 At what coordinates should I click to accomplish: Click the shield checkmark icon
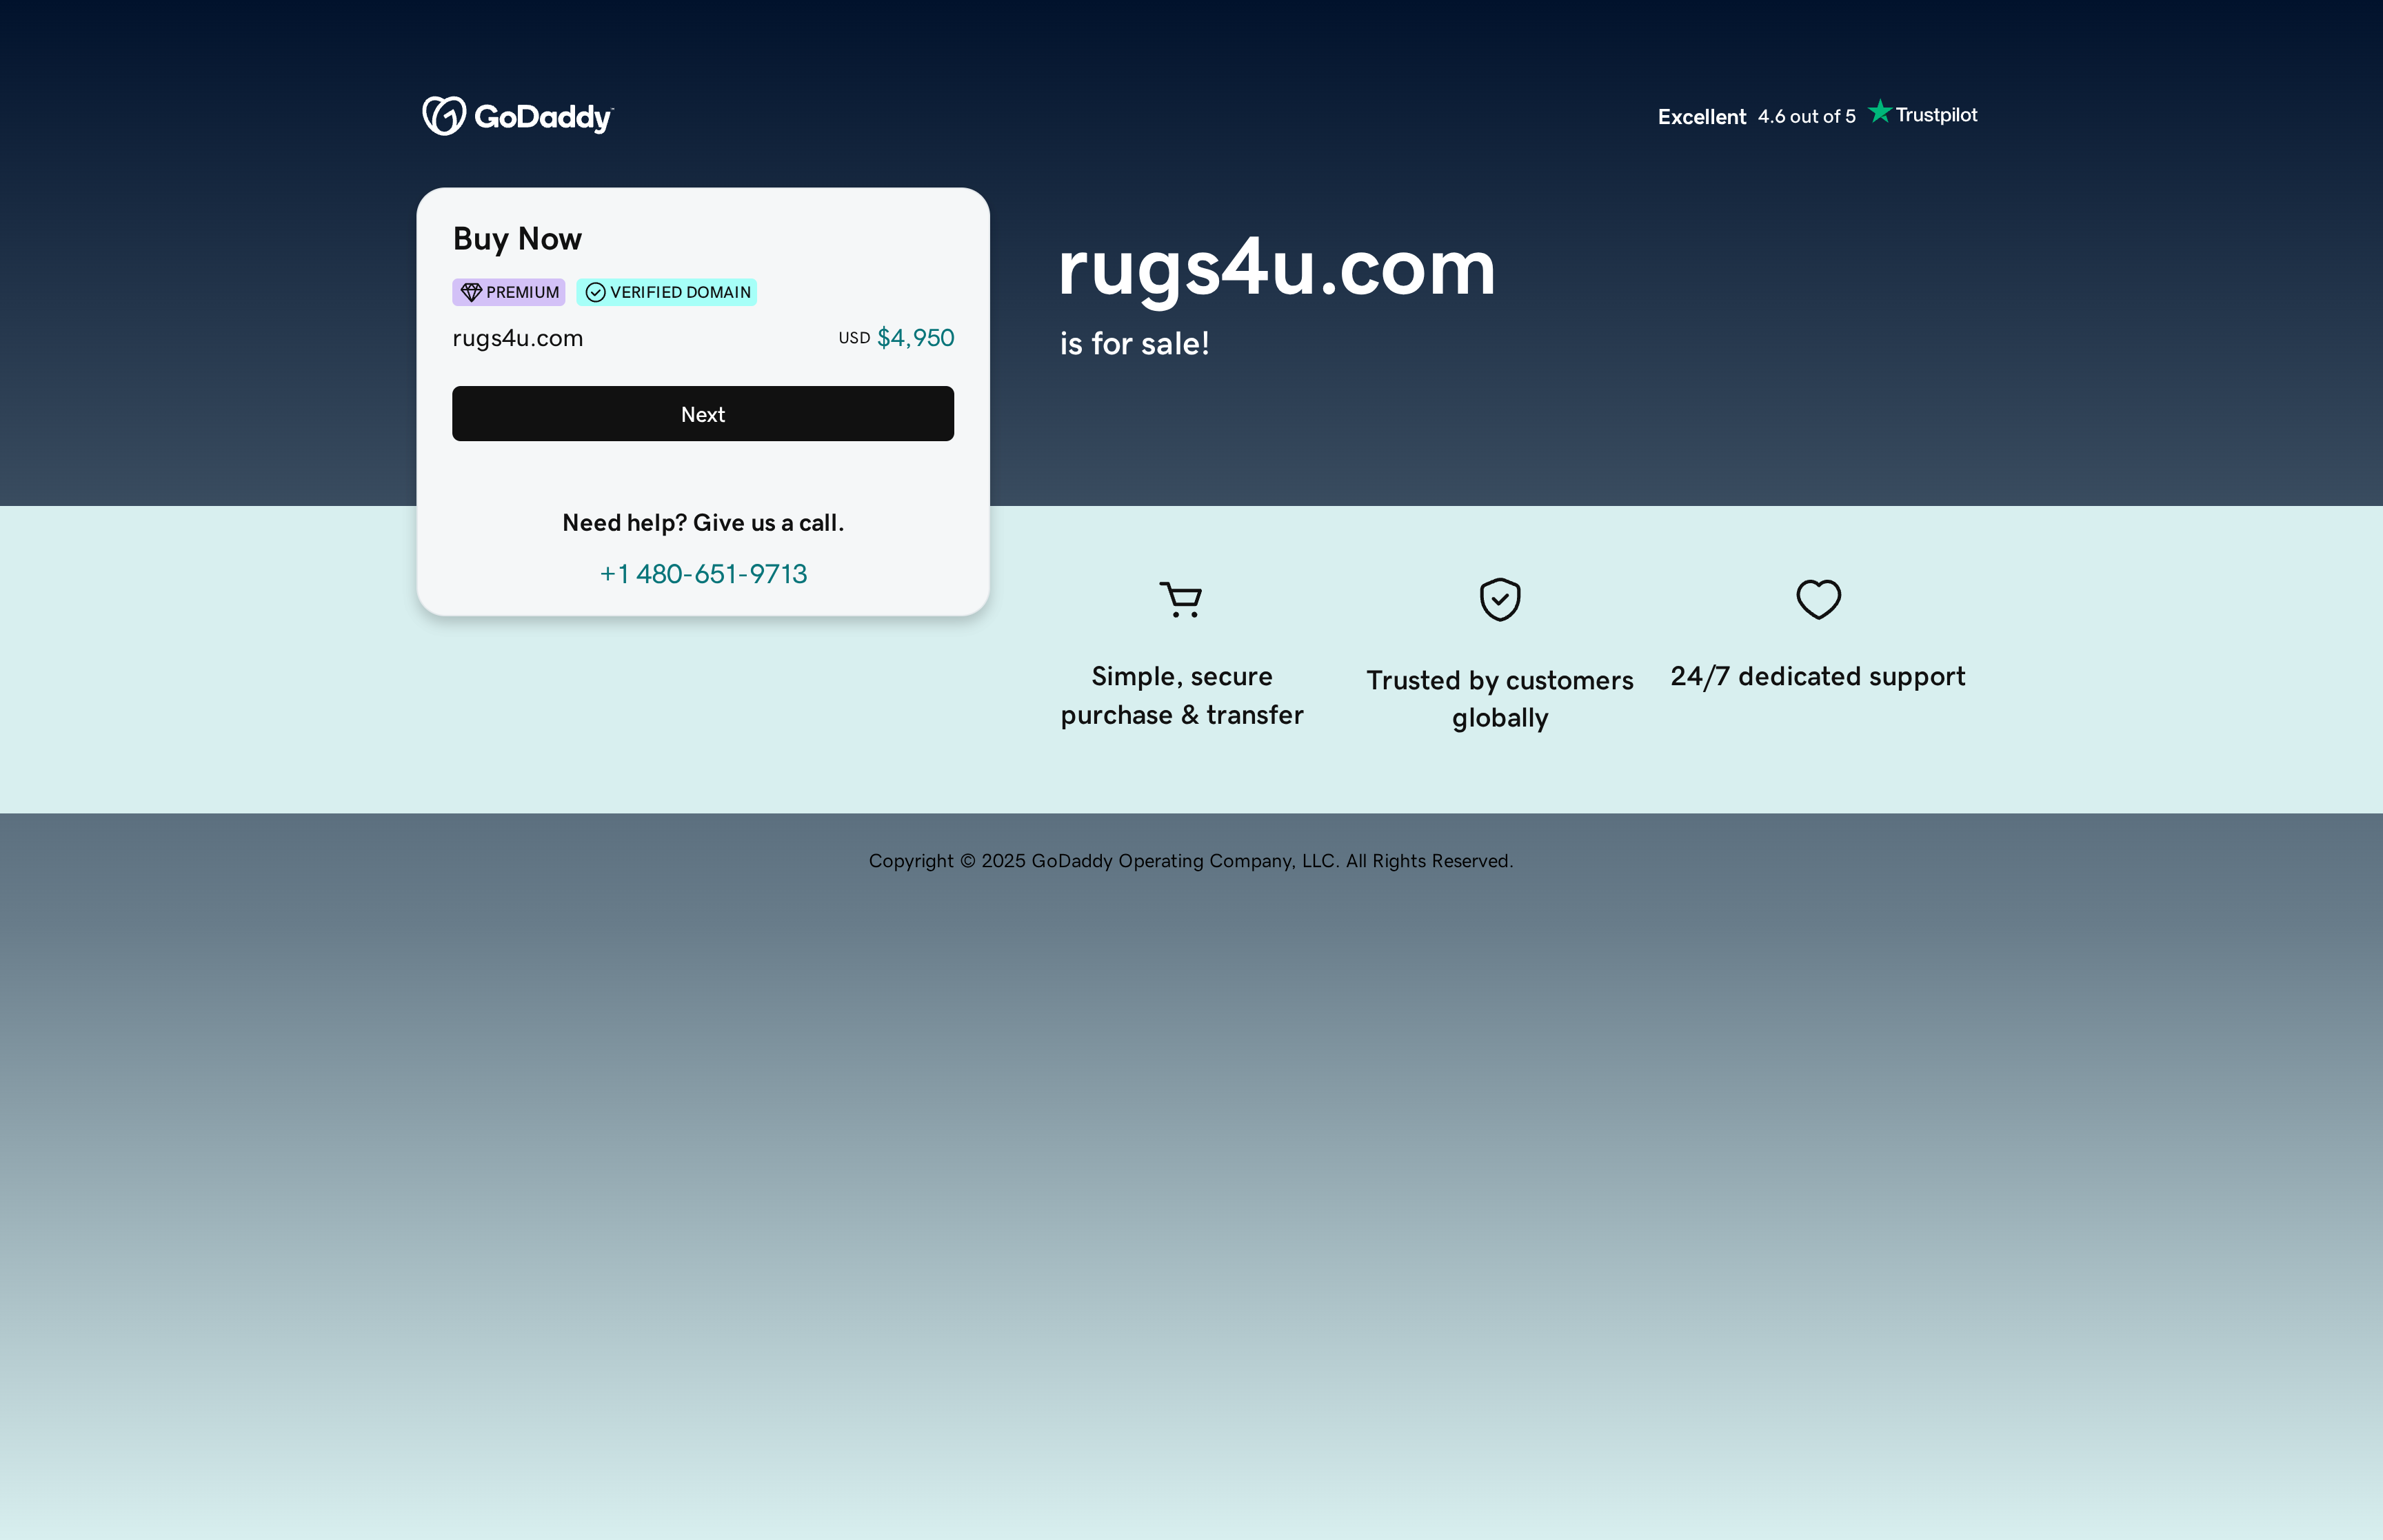tap(1499, 599)
